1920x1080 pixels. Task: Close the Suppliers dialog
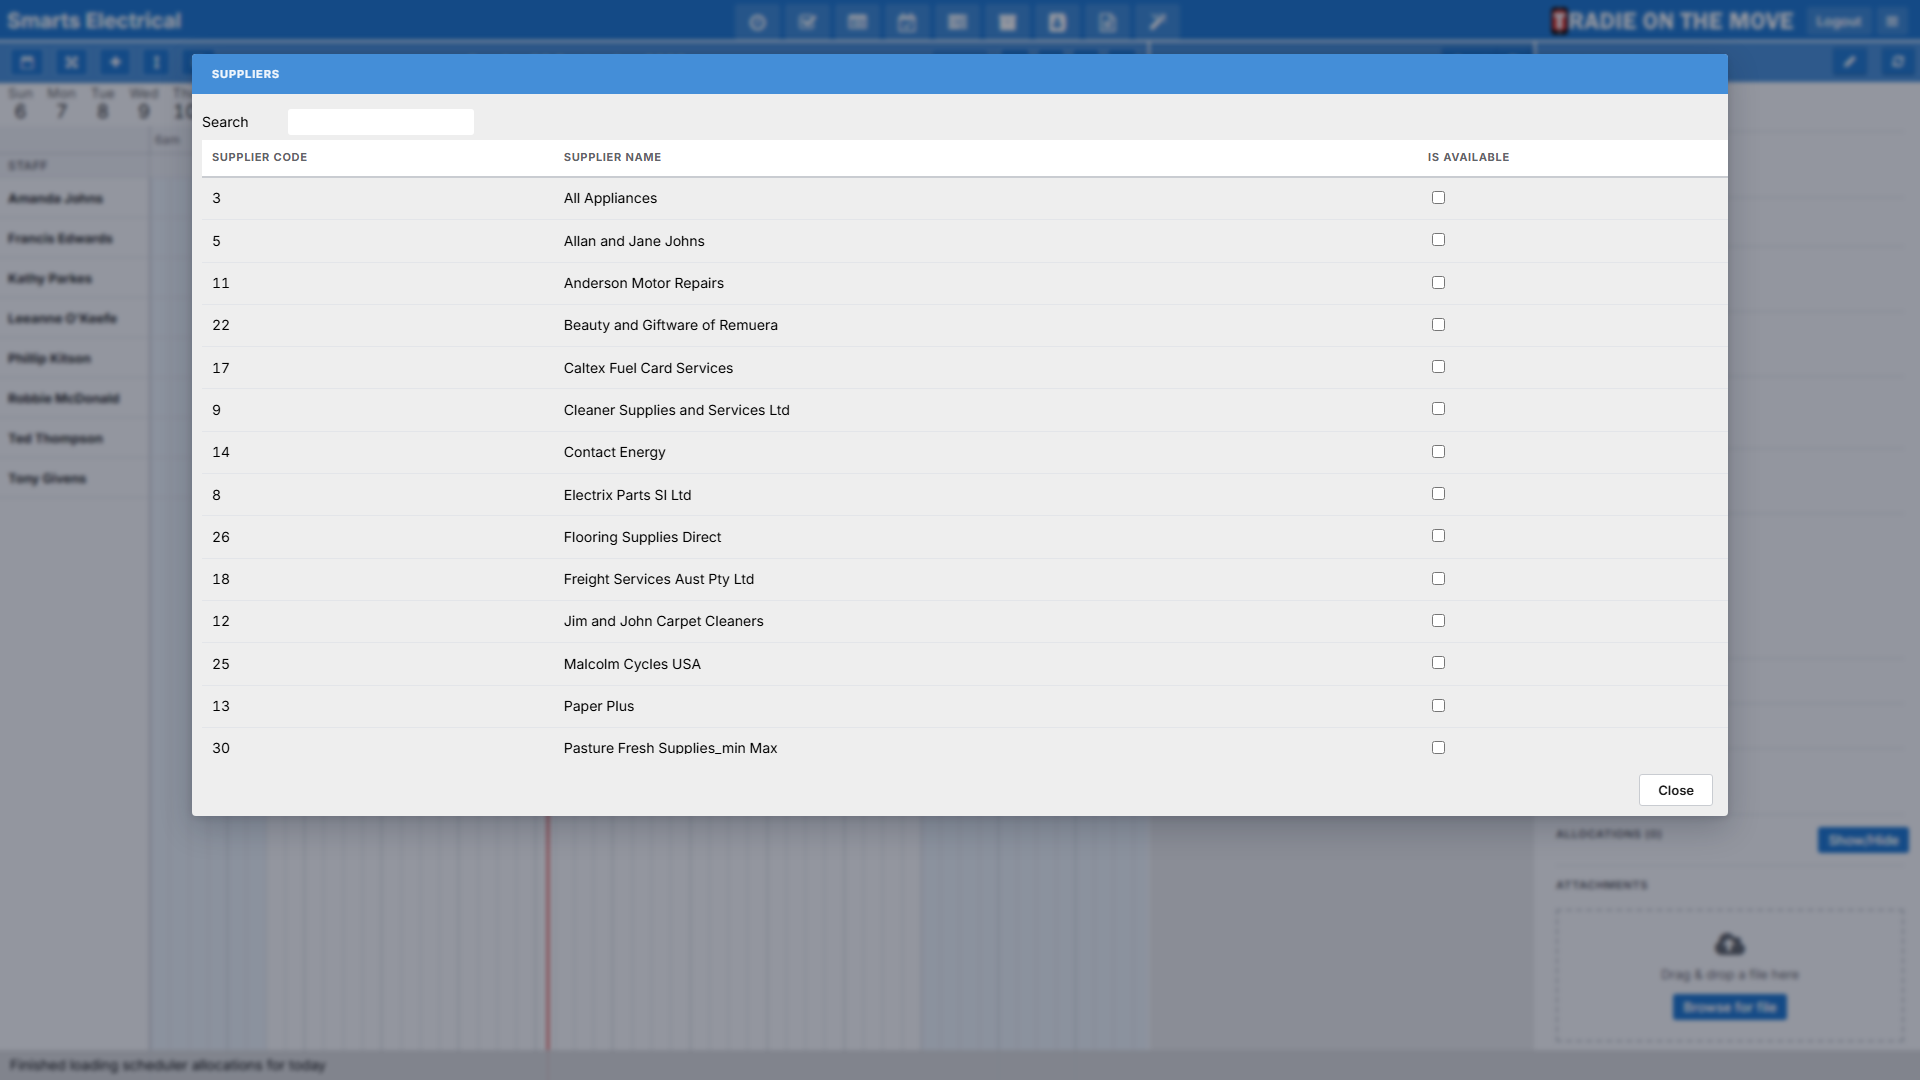(1675, 790)
